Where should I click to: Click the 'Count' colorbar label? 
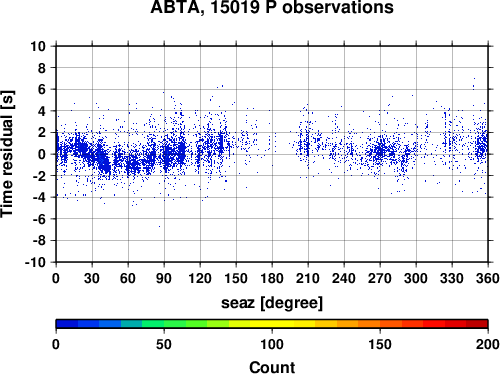[272, 367]
